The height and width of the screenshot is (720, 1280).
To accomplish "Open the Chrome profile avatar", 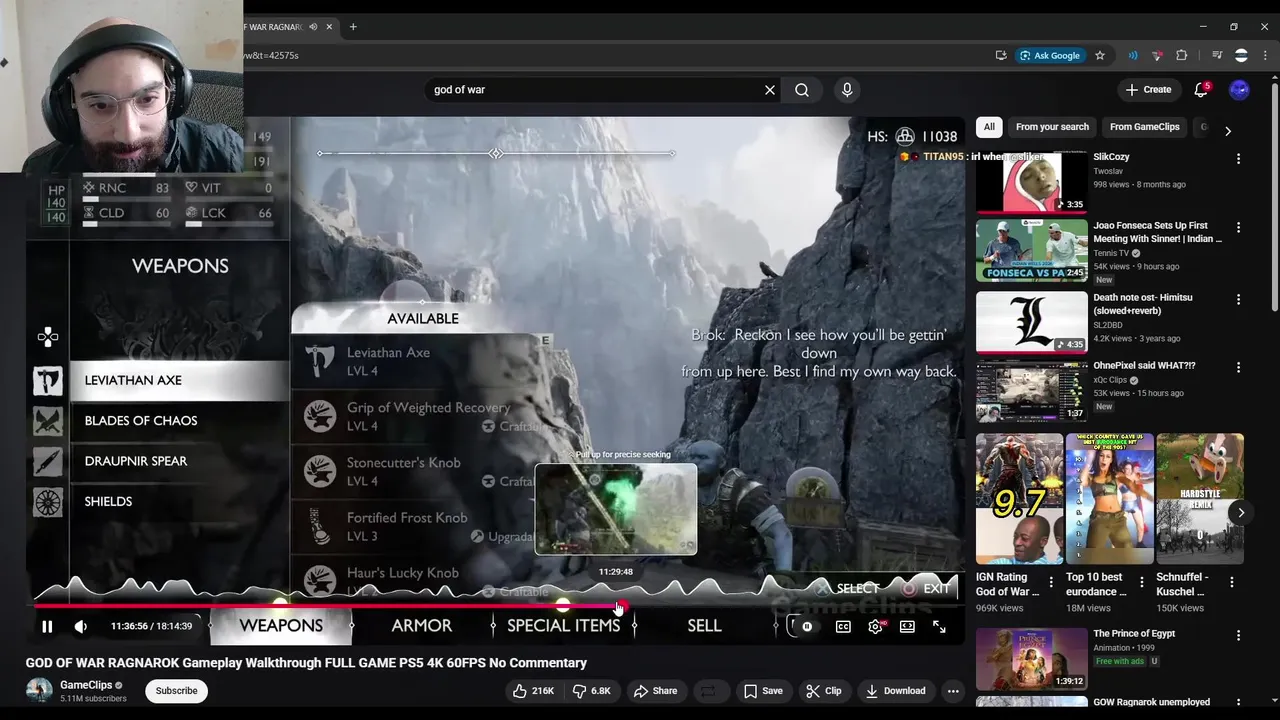I will (x=1241, y=56).
